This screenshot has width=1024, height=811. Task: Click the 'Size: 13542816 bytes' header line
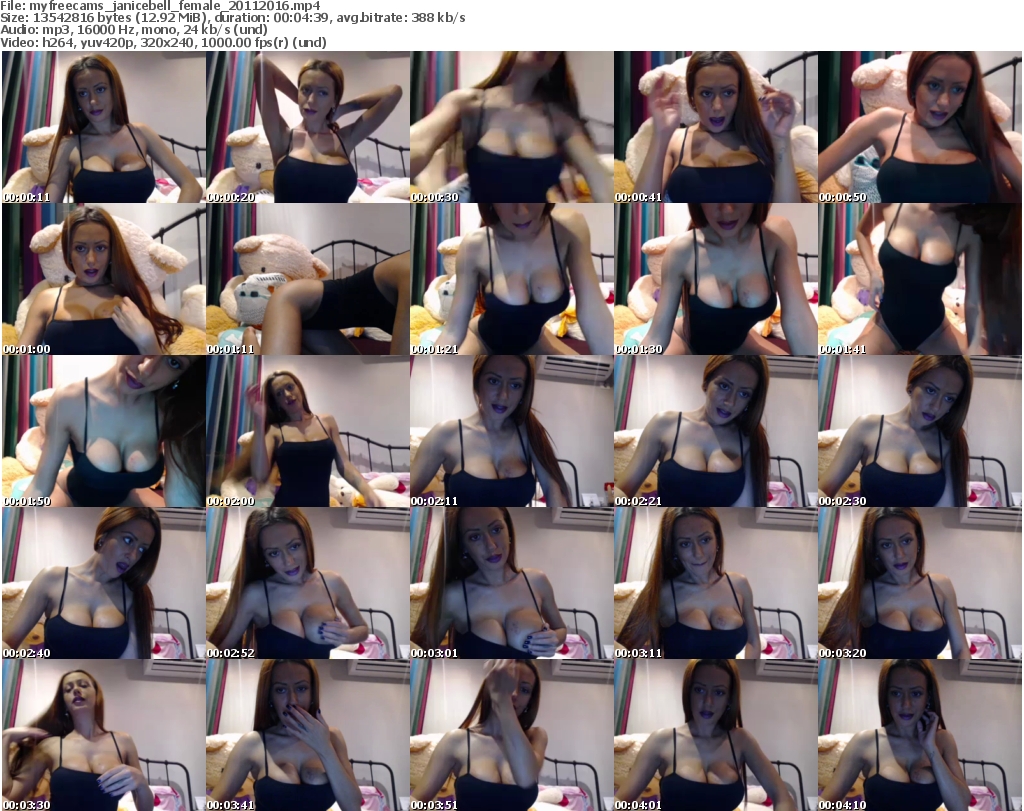232,18
